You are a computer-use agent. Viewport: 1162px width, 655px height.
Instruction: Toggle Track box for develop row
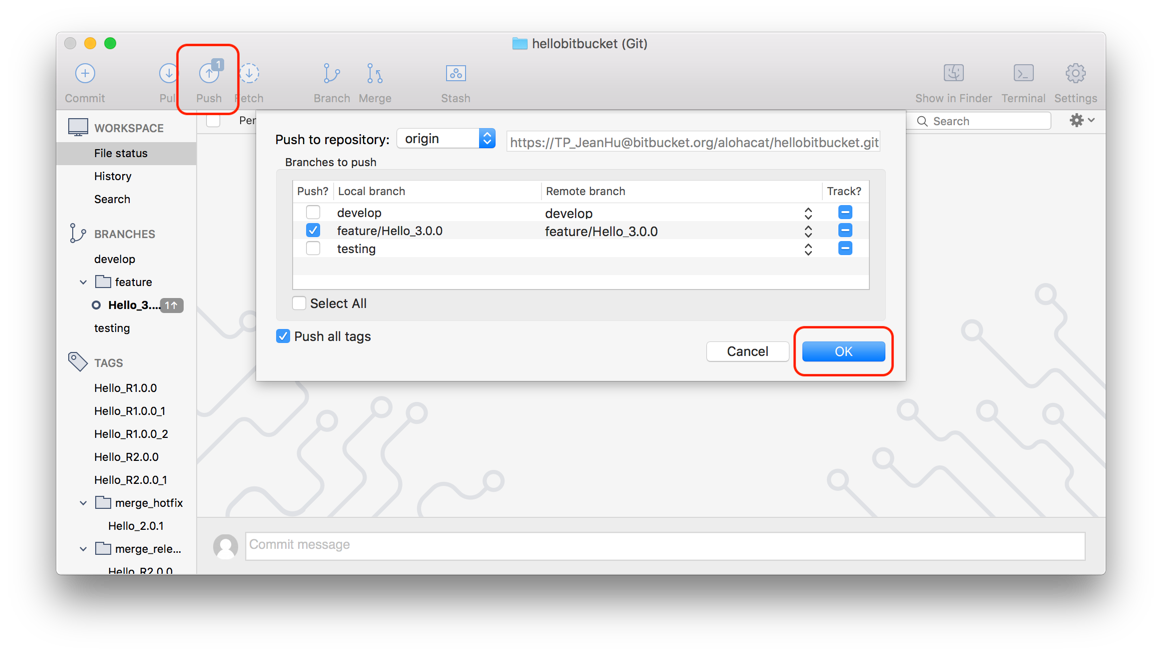[845, 213]
